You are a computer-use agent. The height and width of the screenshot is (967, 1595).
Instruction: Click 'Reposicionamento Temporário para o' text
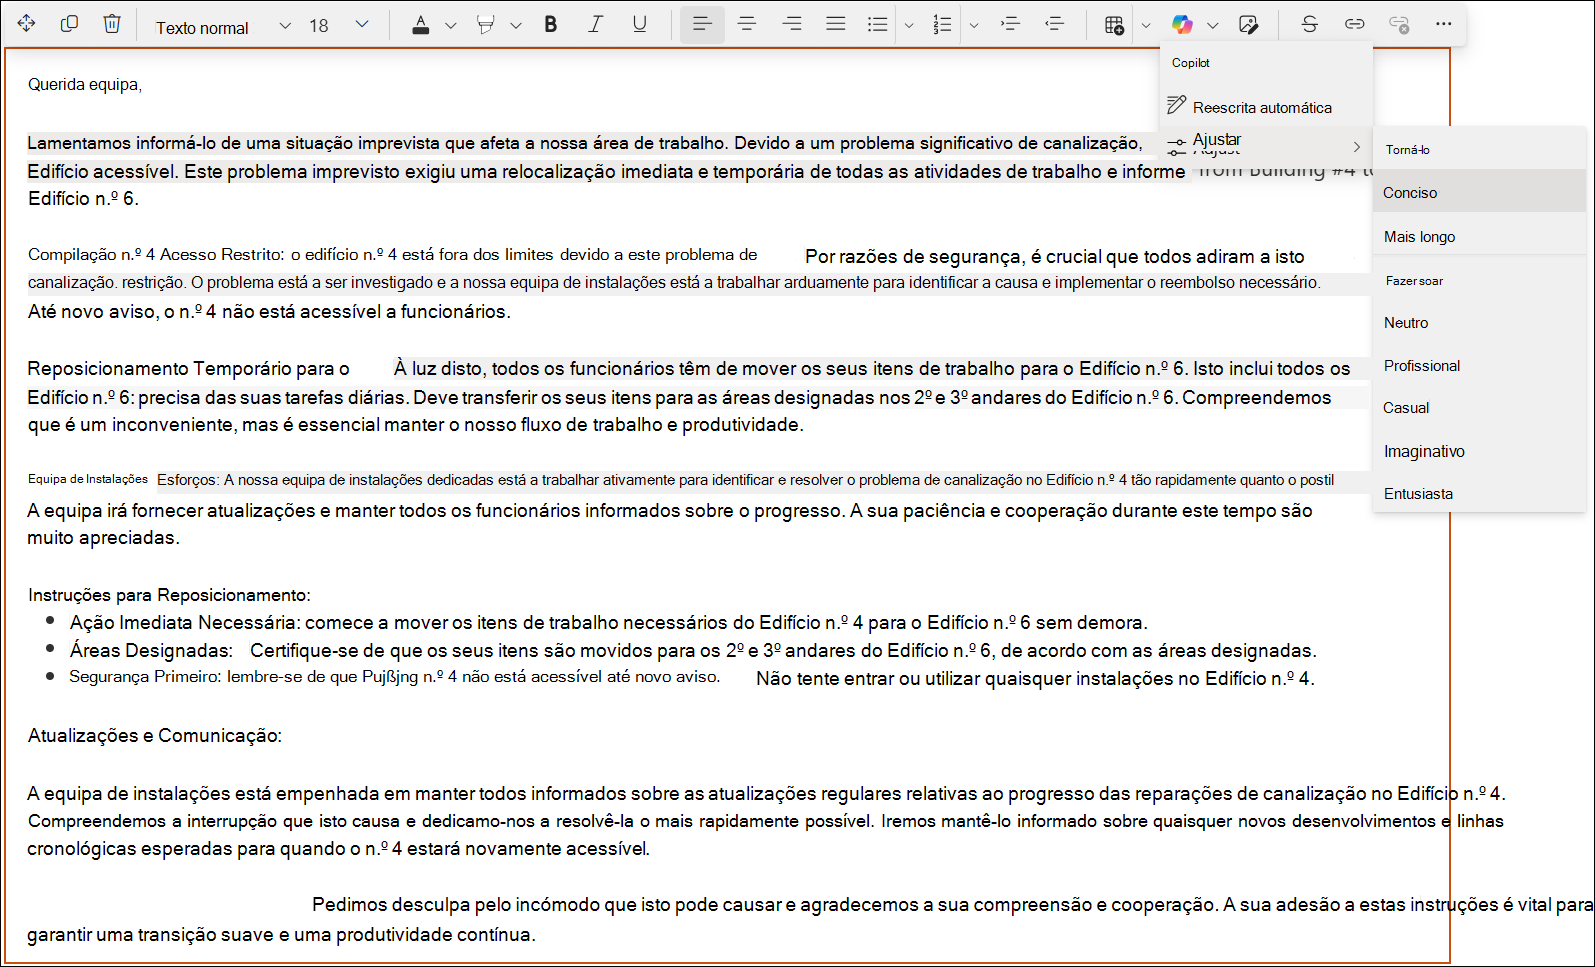[189, 369]
